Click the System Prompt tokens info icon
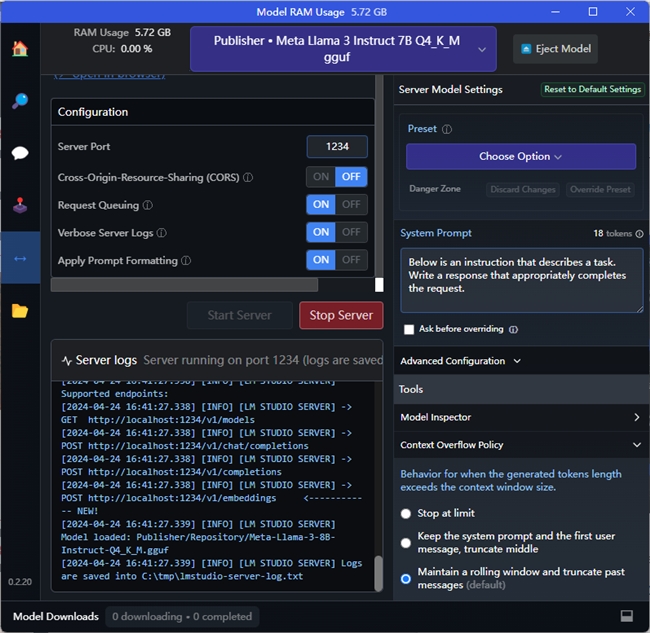This screenshot has width=650, height=633. [x=640, y=234]
